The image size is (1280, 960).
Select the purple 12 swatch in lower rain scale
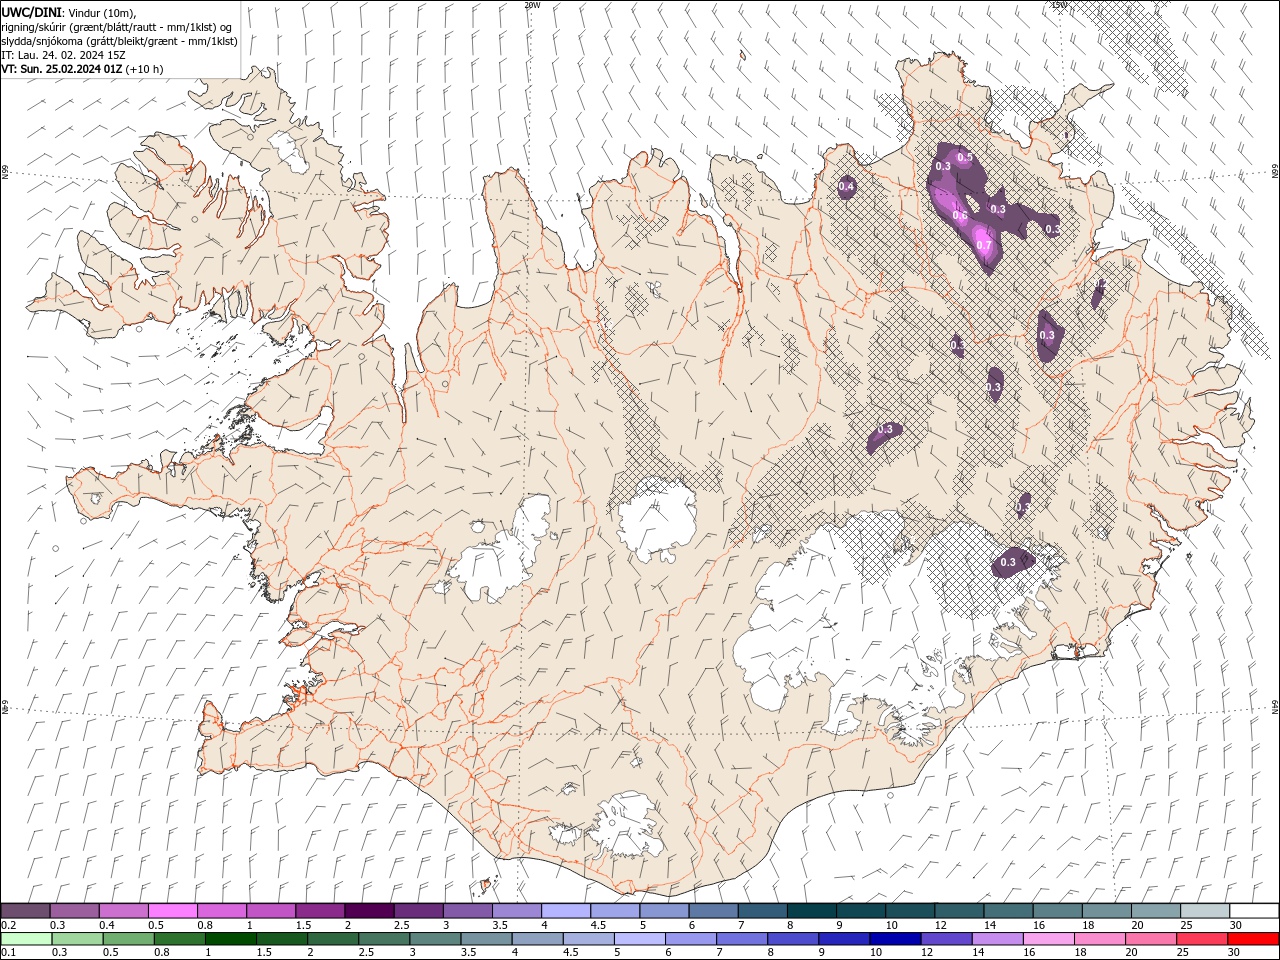tap(946, 939)
